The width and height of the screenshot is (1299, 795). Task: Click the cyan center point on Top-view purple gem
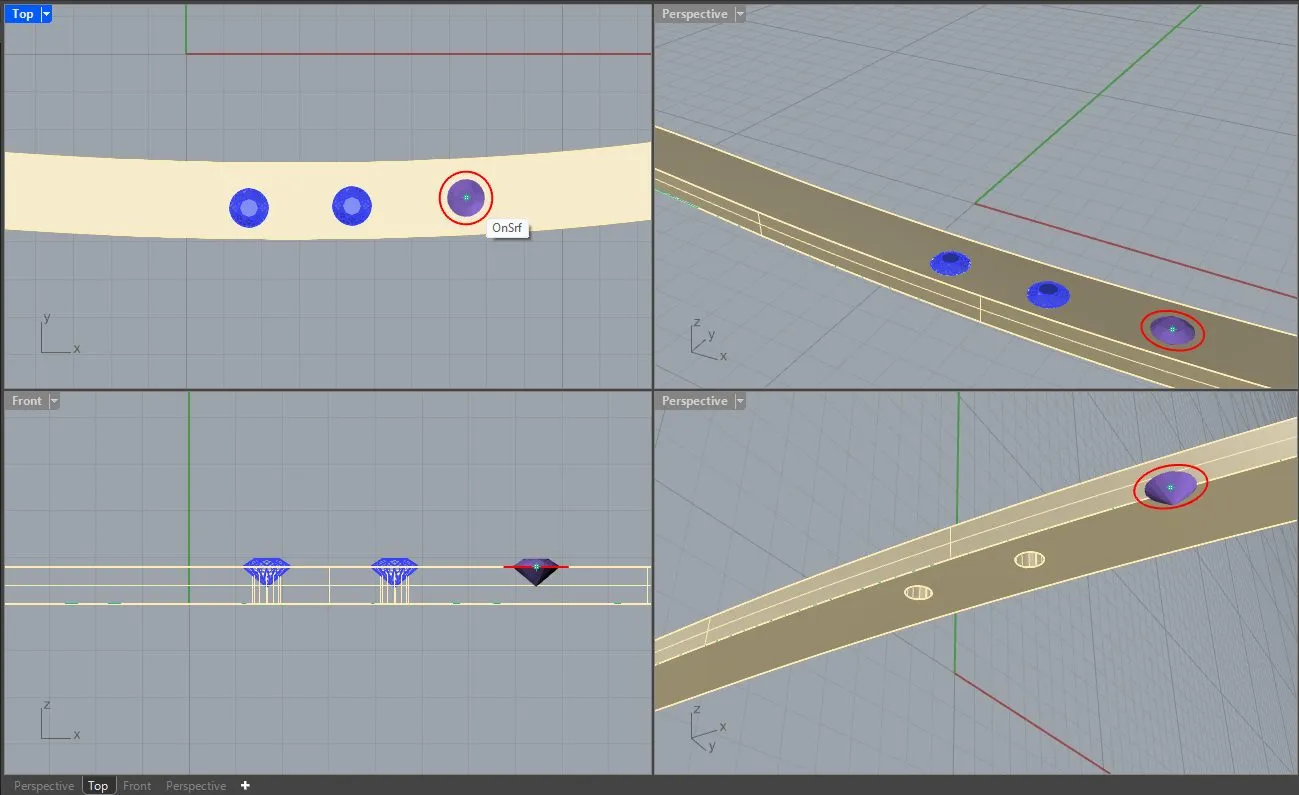tap(466, 198)
